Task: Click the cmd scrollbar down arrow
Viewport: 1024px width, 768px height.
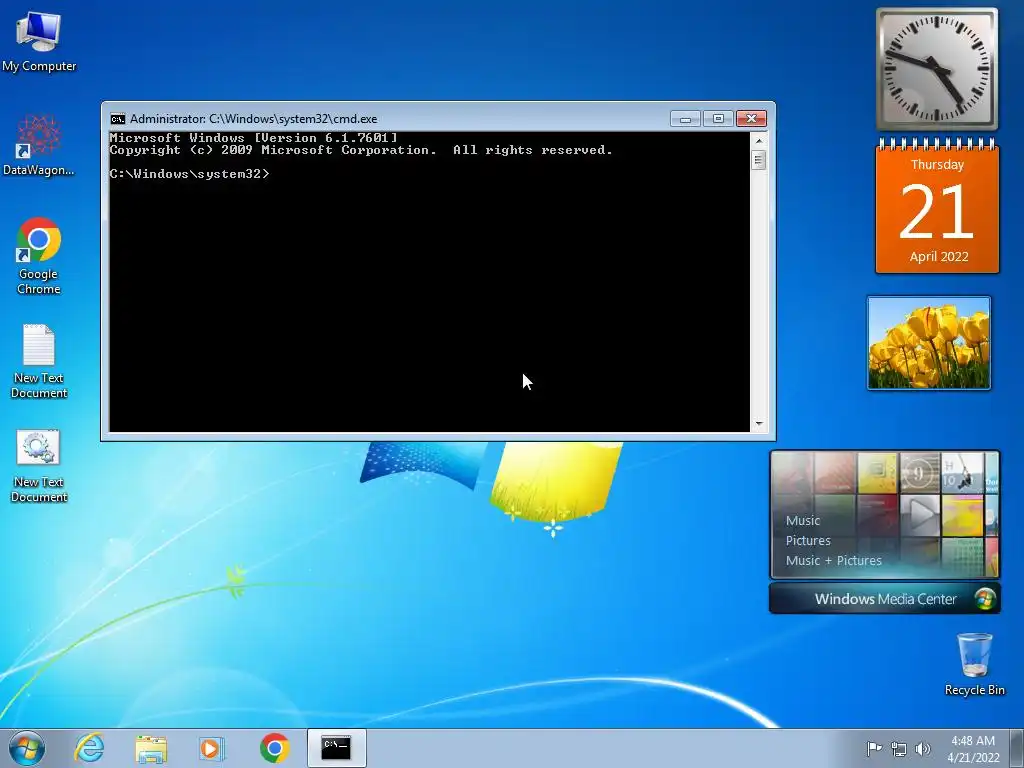Action: (x=758, y=424)
